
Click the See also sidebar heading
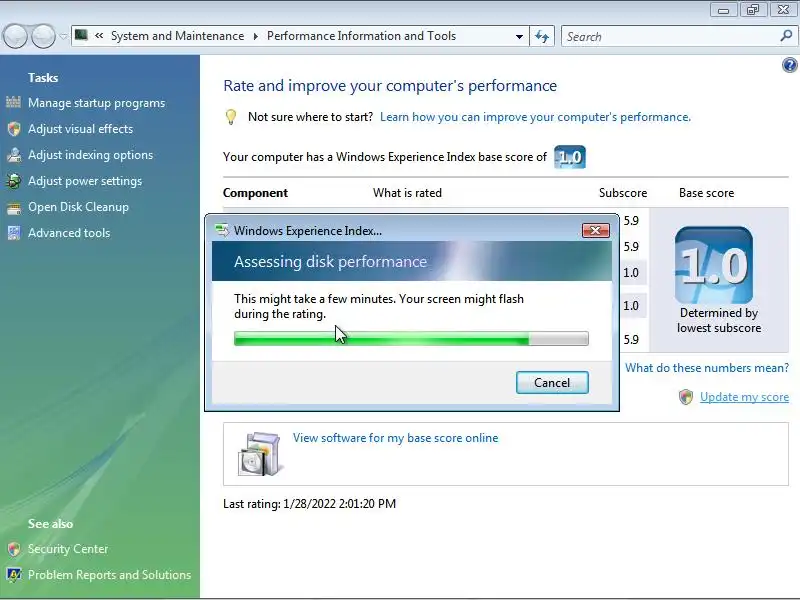[x=50, y=523]
